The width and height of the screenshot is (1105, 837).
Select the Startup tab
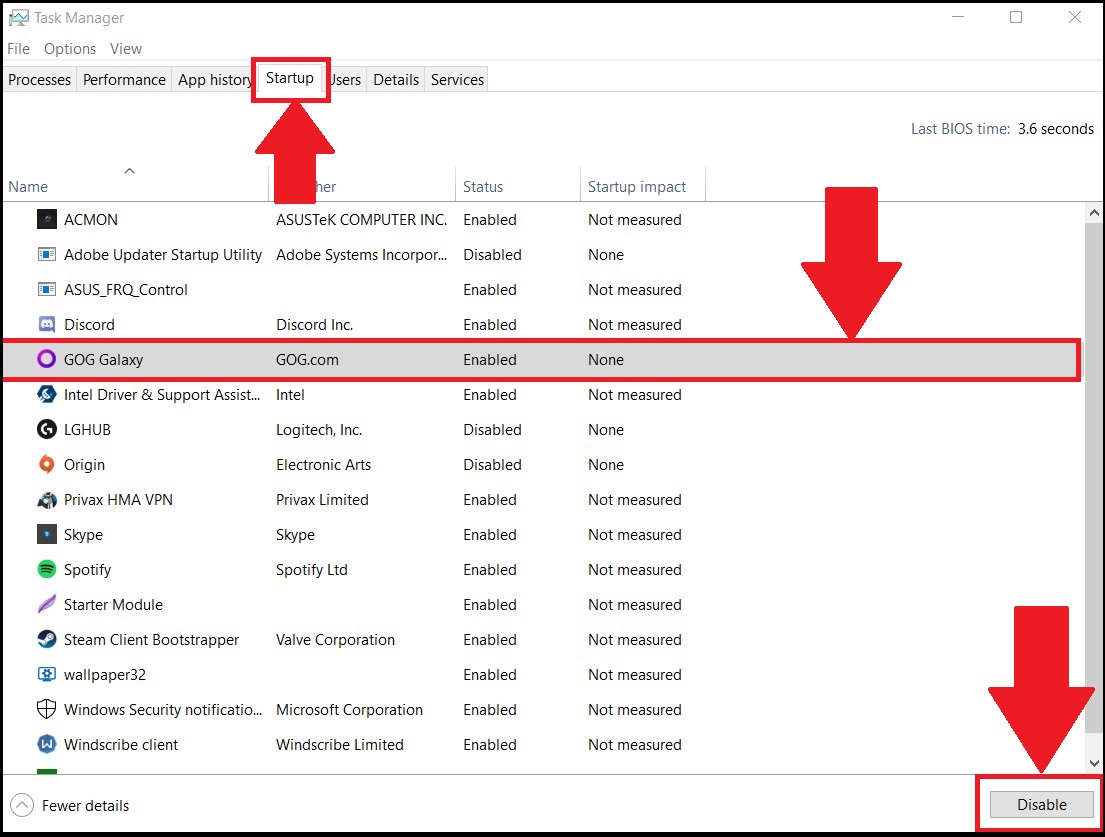pos(290,78)
